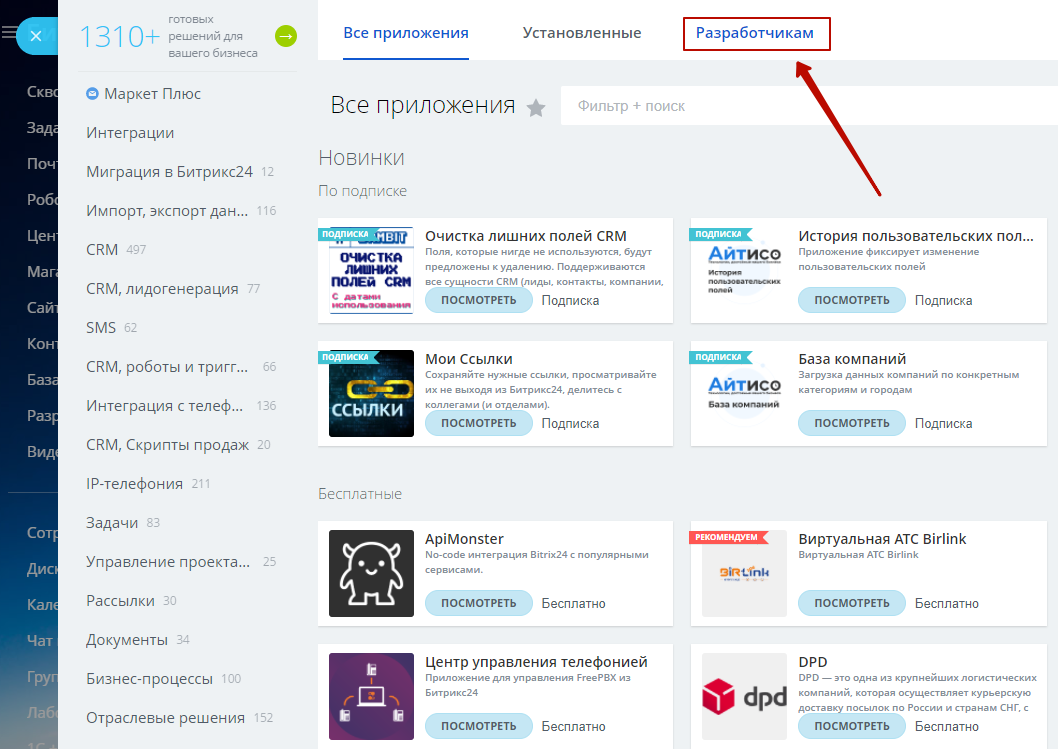The height and width of the screenshot is (749, 1058).
Task: Open База компаний Айтисо thumbnail
Action: 744,393
